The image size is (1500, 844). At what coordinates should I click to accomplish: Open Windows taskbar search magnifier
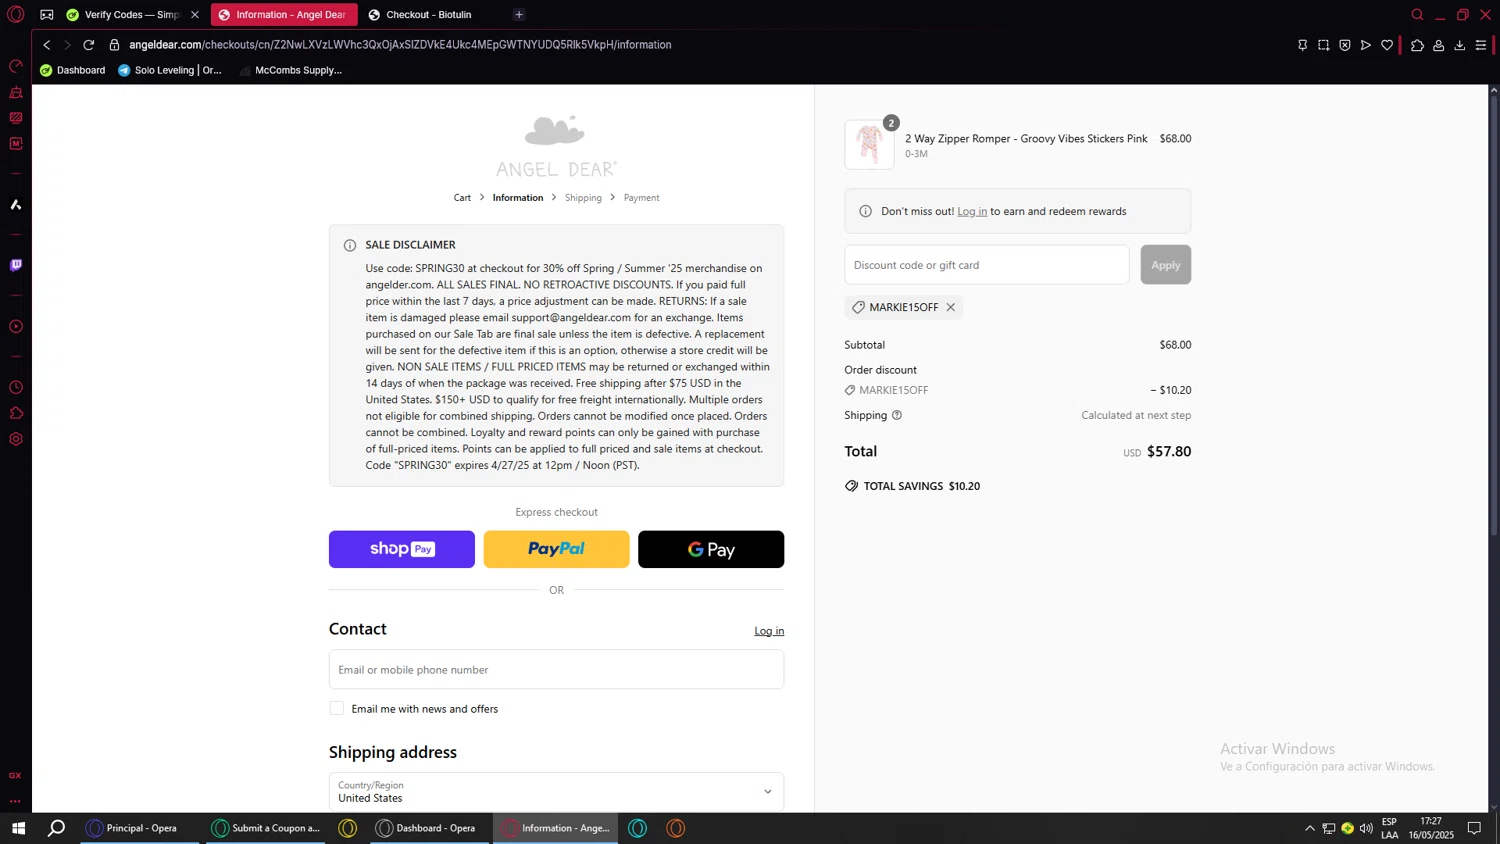tap(57, 828)
